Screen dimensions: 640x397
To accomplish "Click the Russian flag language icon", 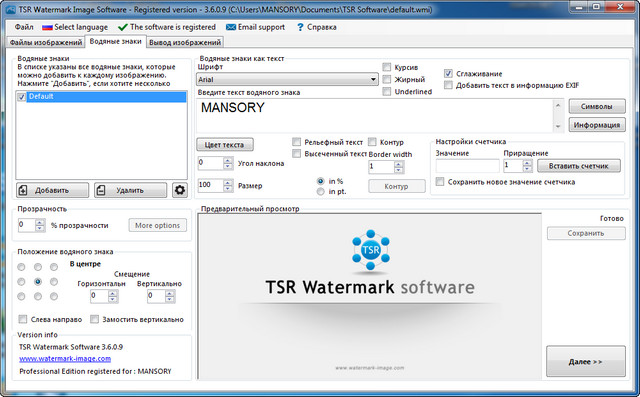I will coord(47,27).
